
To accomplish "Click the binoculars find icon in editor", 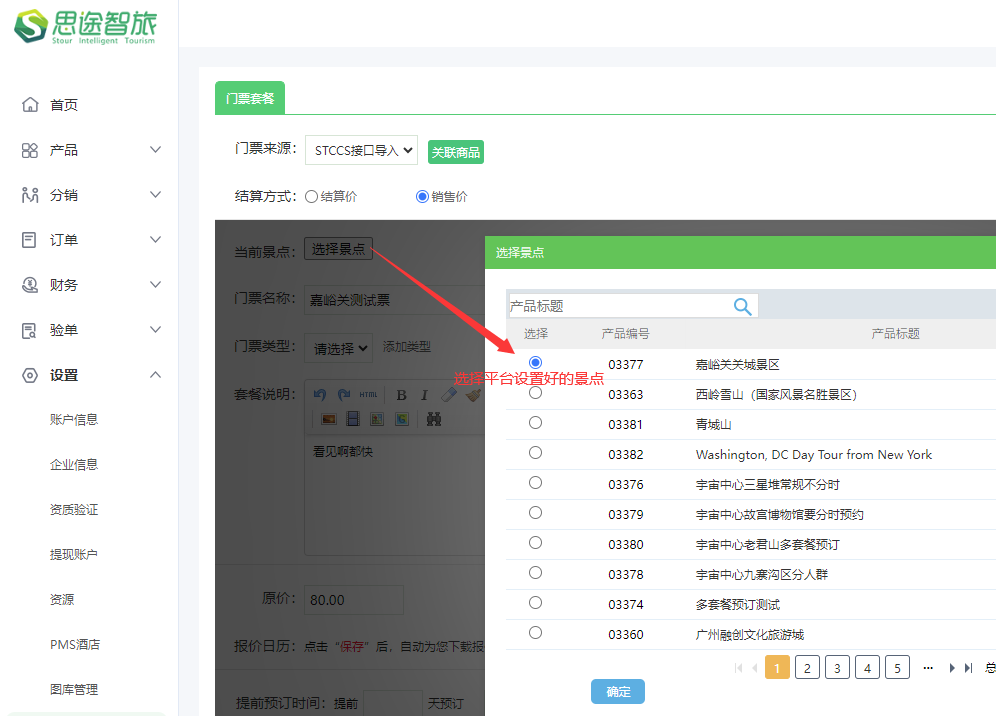I will pos(434,419).
